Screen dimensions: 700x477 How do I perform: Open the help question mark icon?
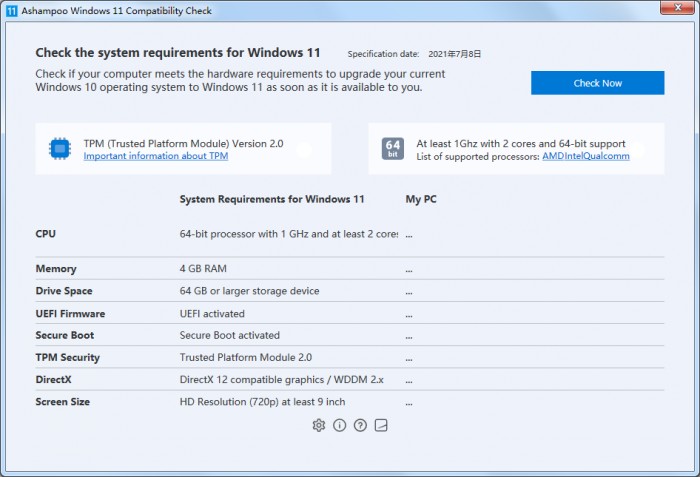[x=360, y=425]
